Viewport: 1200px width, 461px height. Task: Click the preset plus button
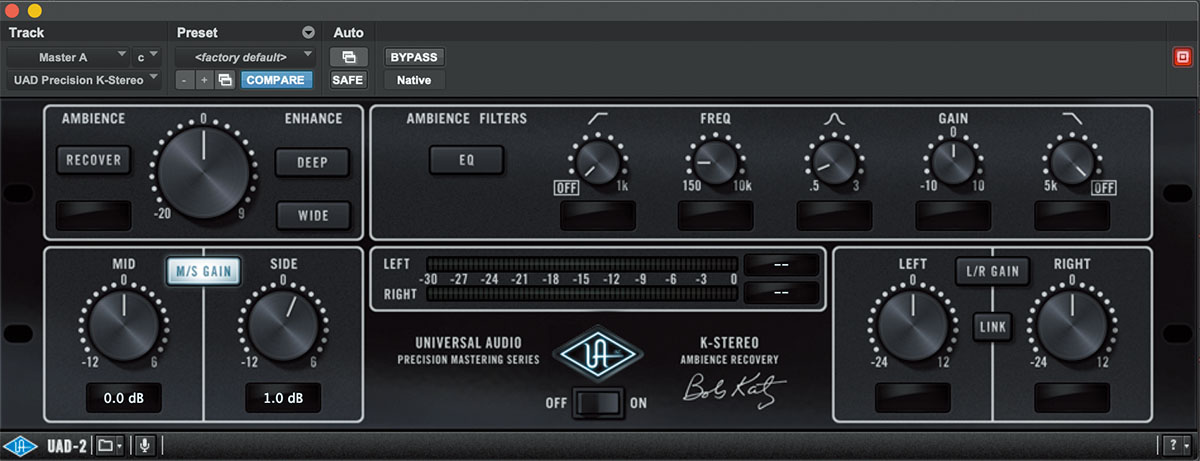(204, 80)
